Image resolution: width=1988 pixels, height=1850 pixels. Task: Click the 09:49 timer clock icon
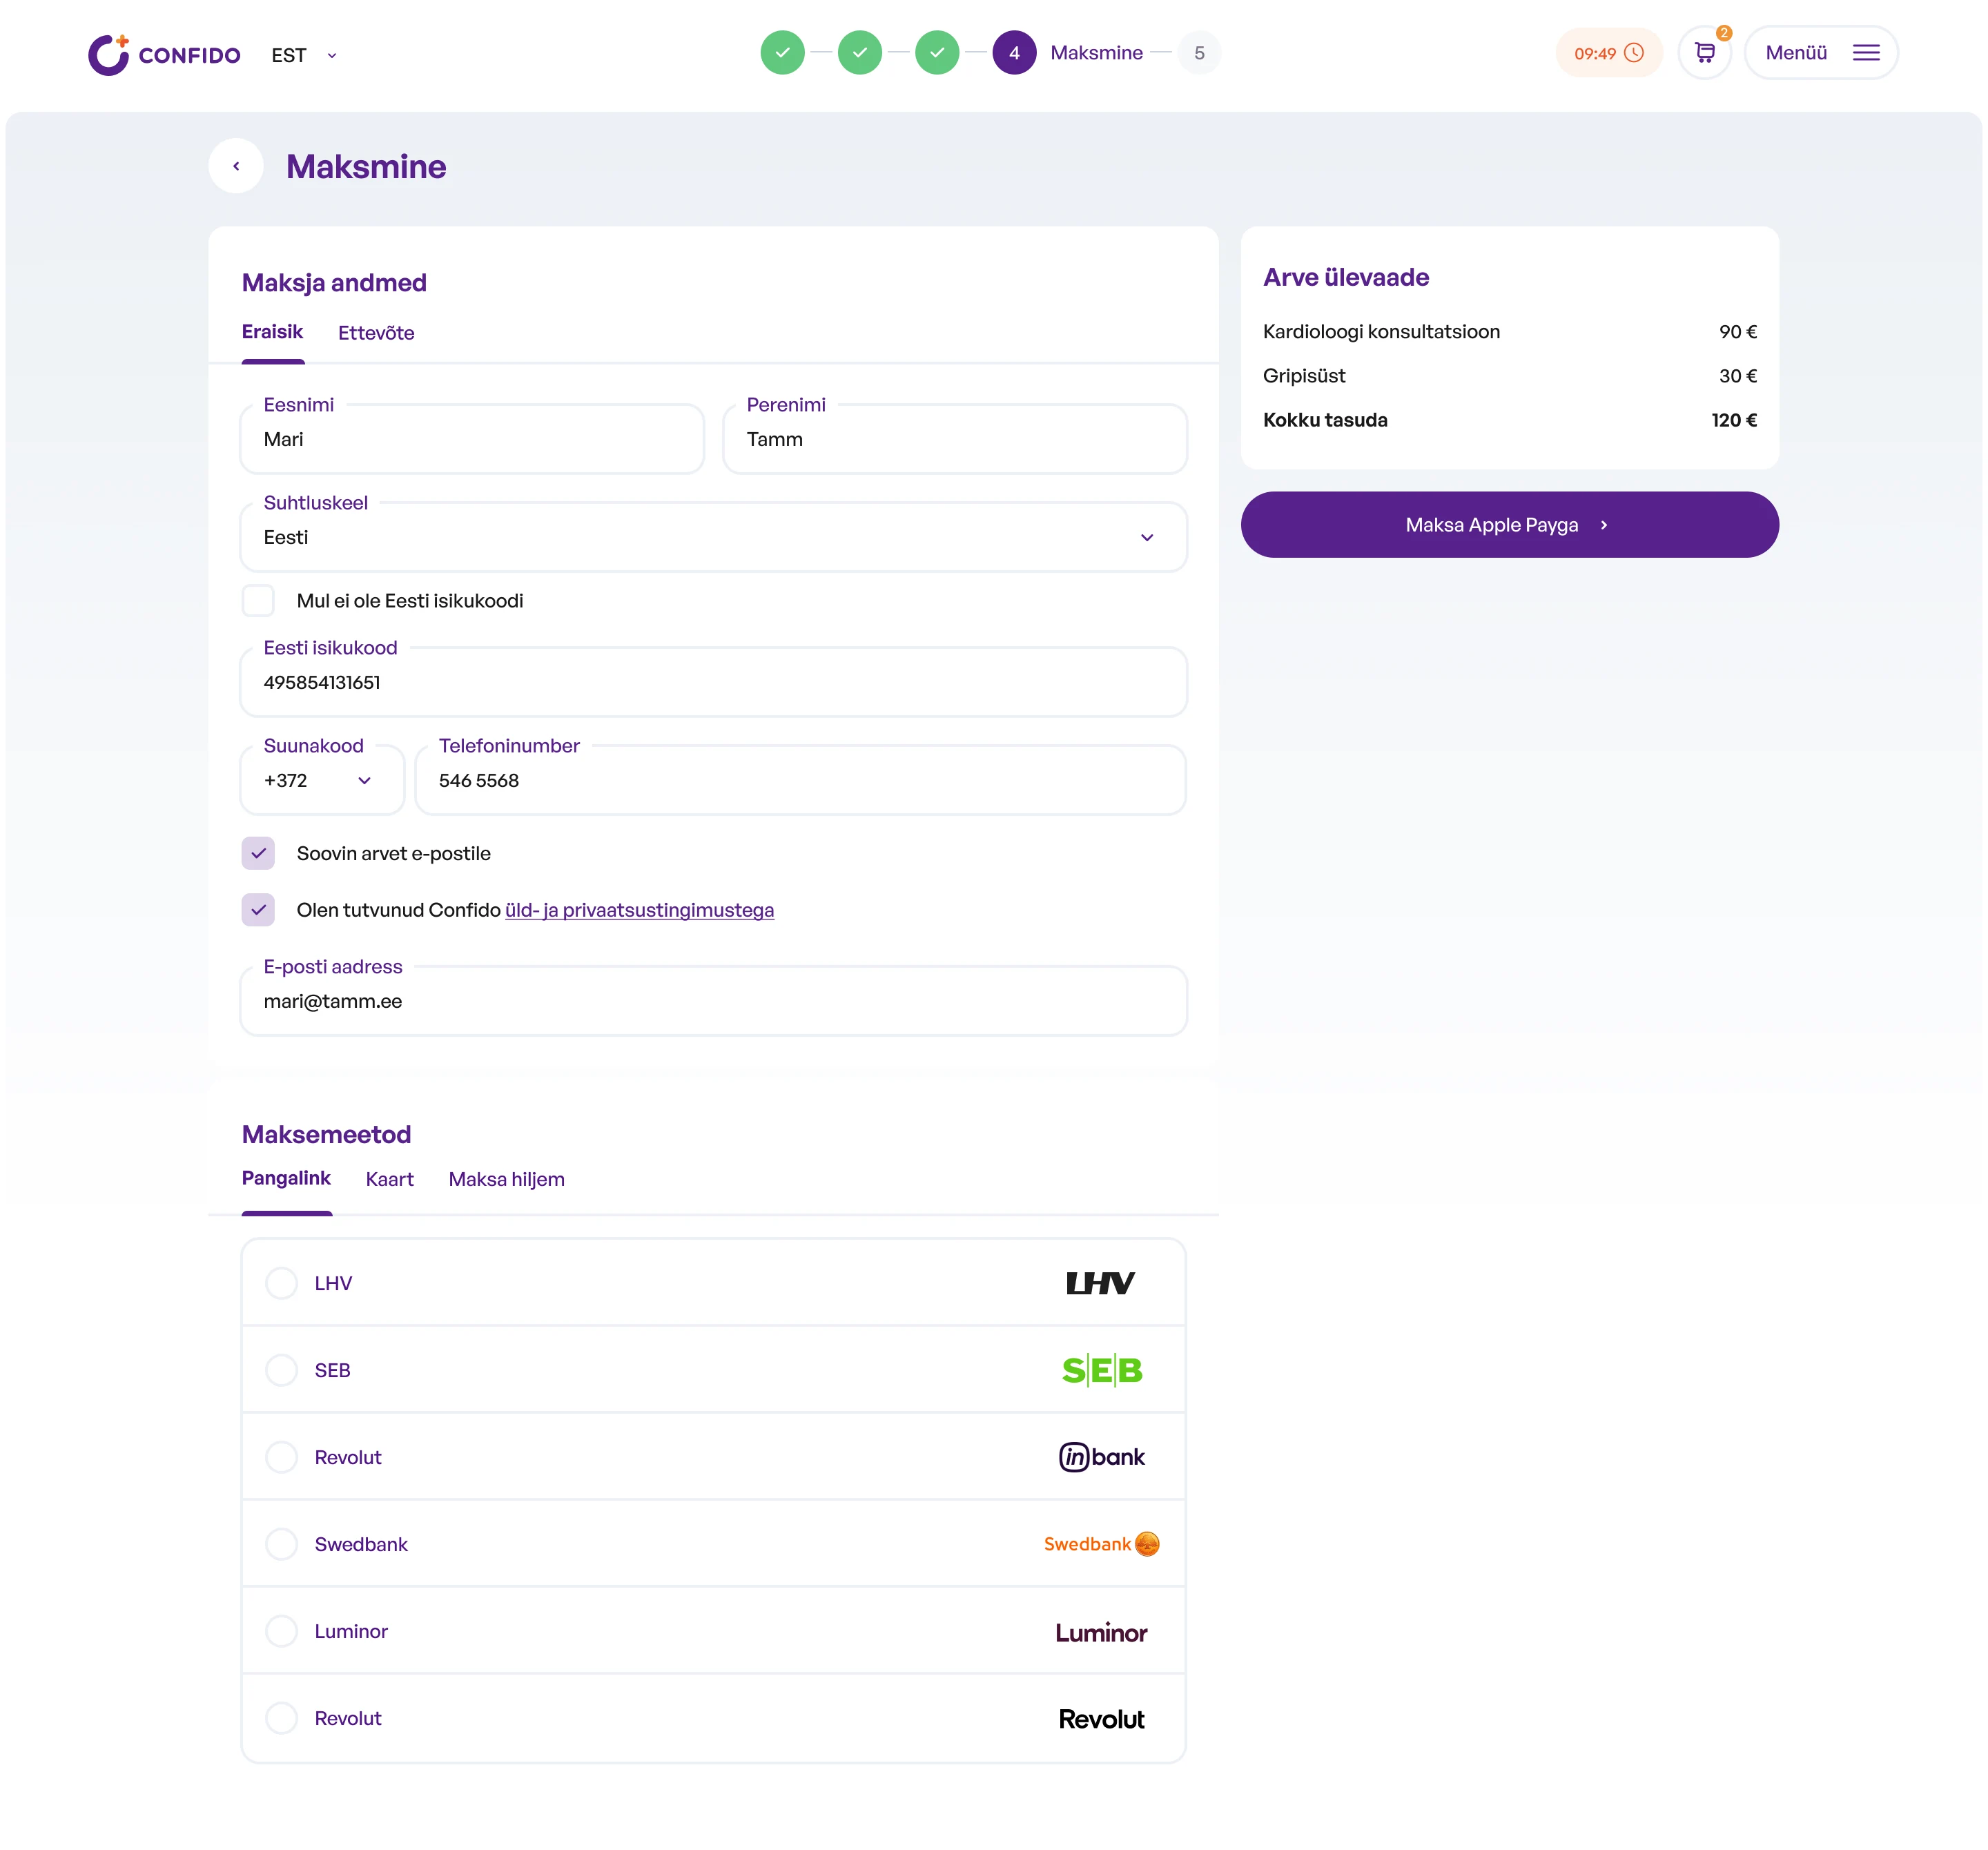[1634, 53]
